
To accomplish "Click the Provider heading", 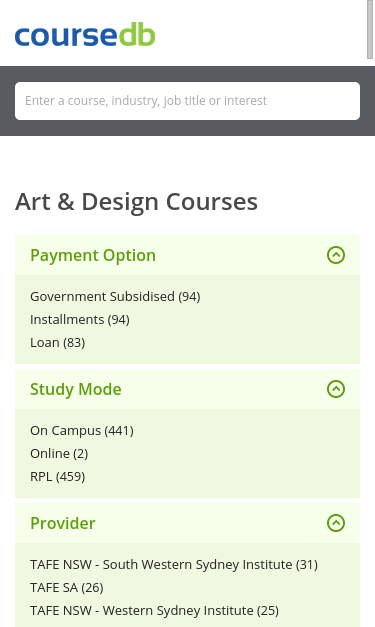I will click(x=63, y=523).
